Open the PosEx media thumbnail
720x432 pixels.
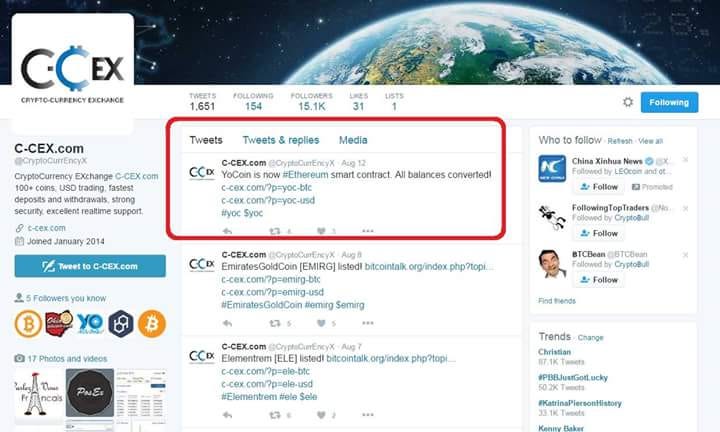click(90, 393)
